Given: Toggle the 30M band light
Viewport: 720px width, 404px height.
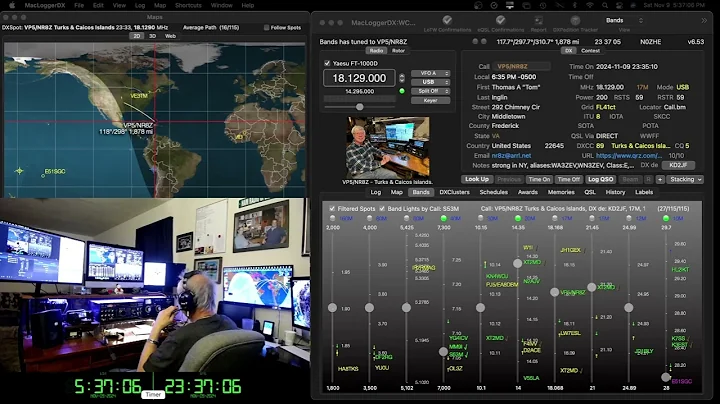Looking at the screenshot, I should click(x=480, y=219).
